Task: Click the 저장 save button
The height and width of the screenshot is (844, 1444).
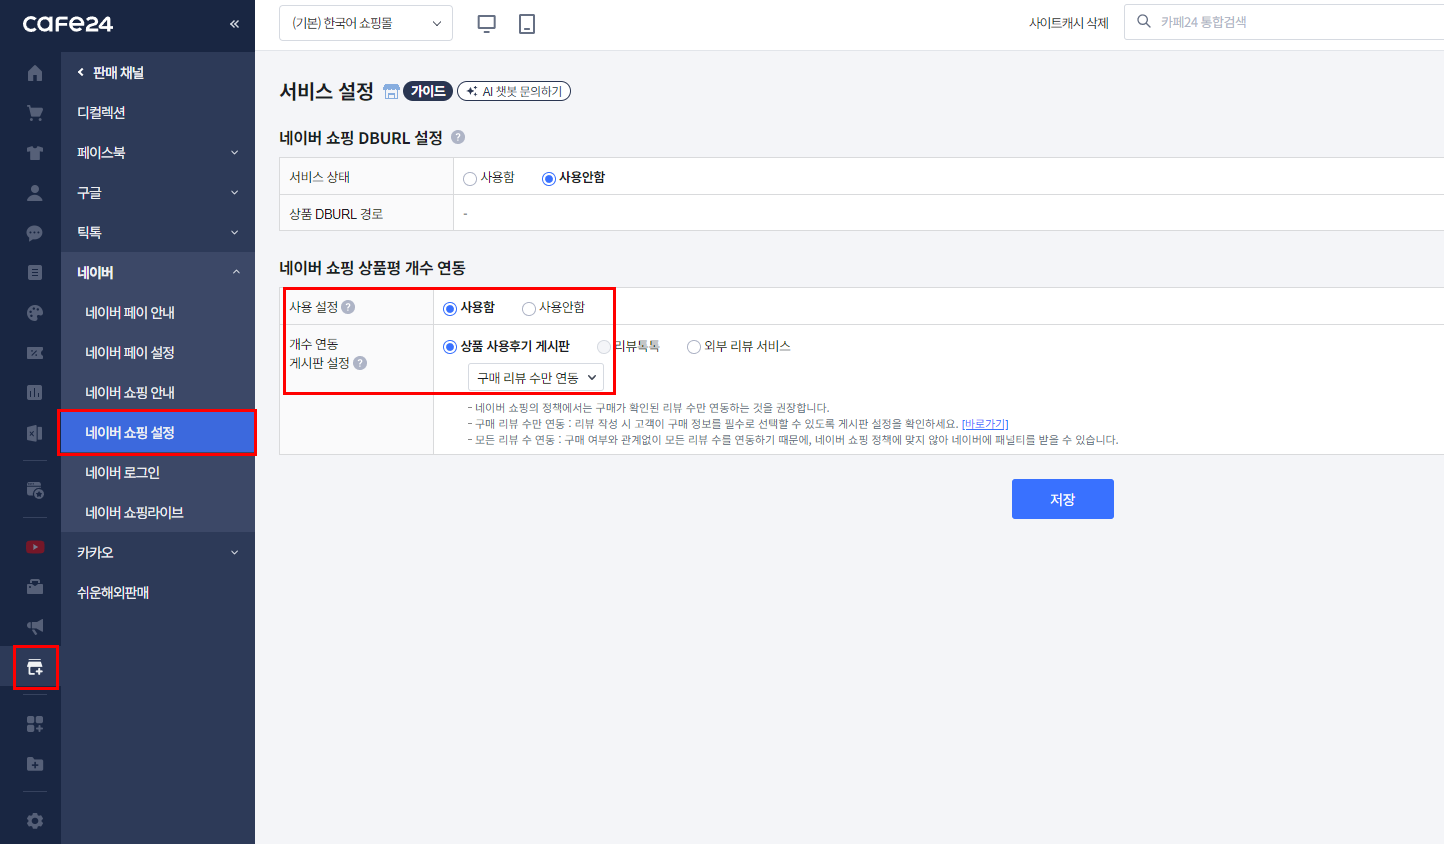Action: click(1063, 499)
